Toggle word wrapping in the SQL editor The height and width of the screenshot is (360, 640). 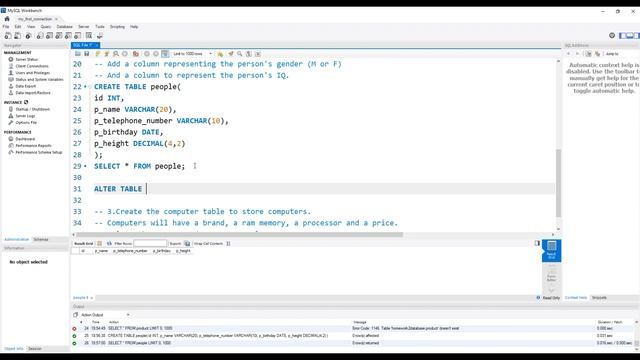point(258,54)
